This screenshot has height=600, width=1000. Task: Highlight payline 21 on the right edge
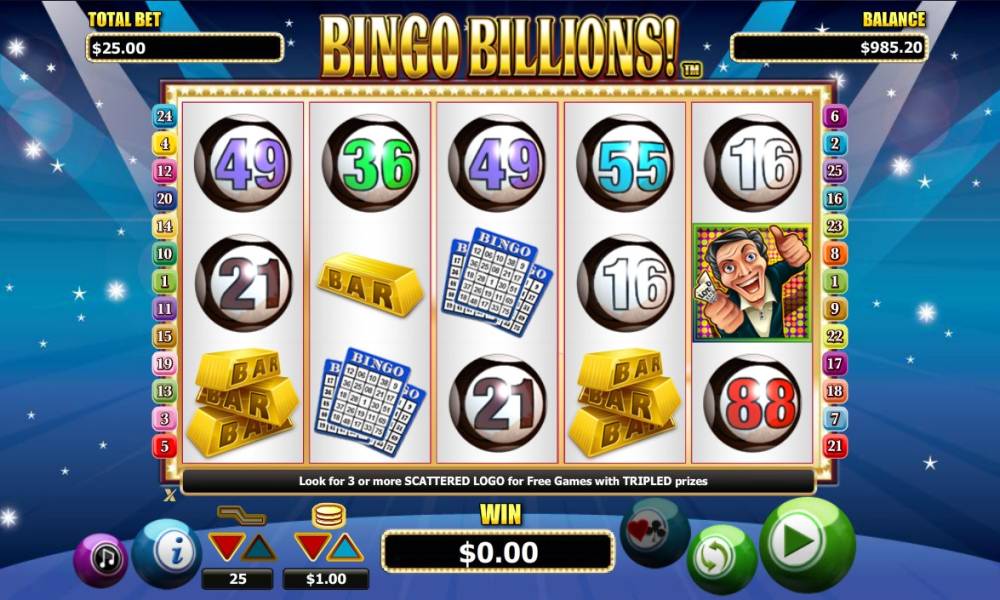[x=835, y=446]
